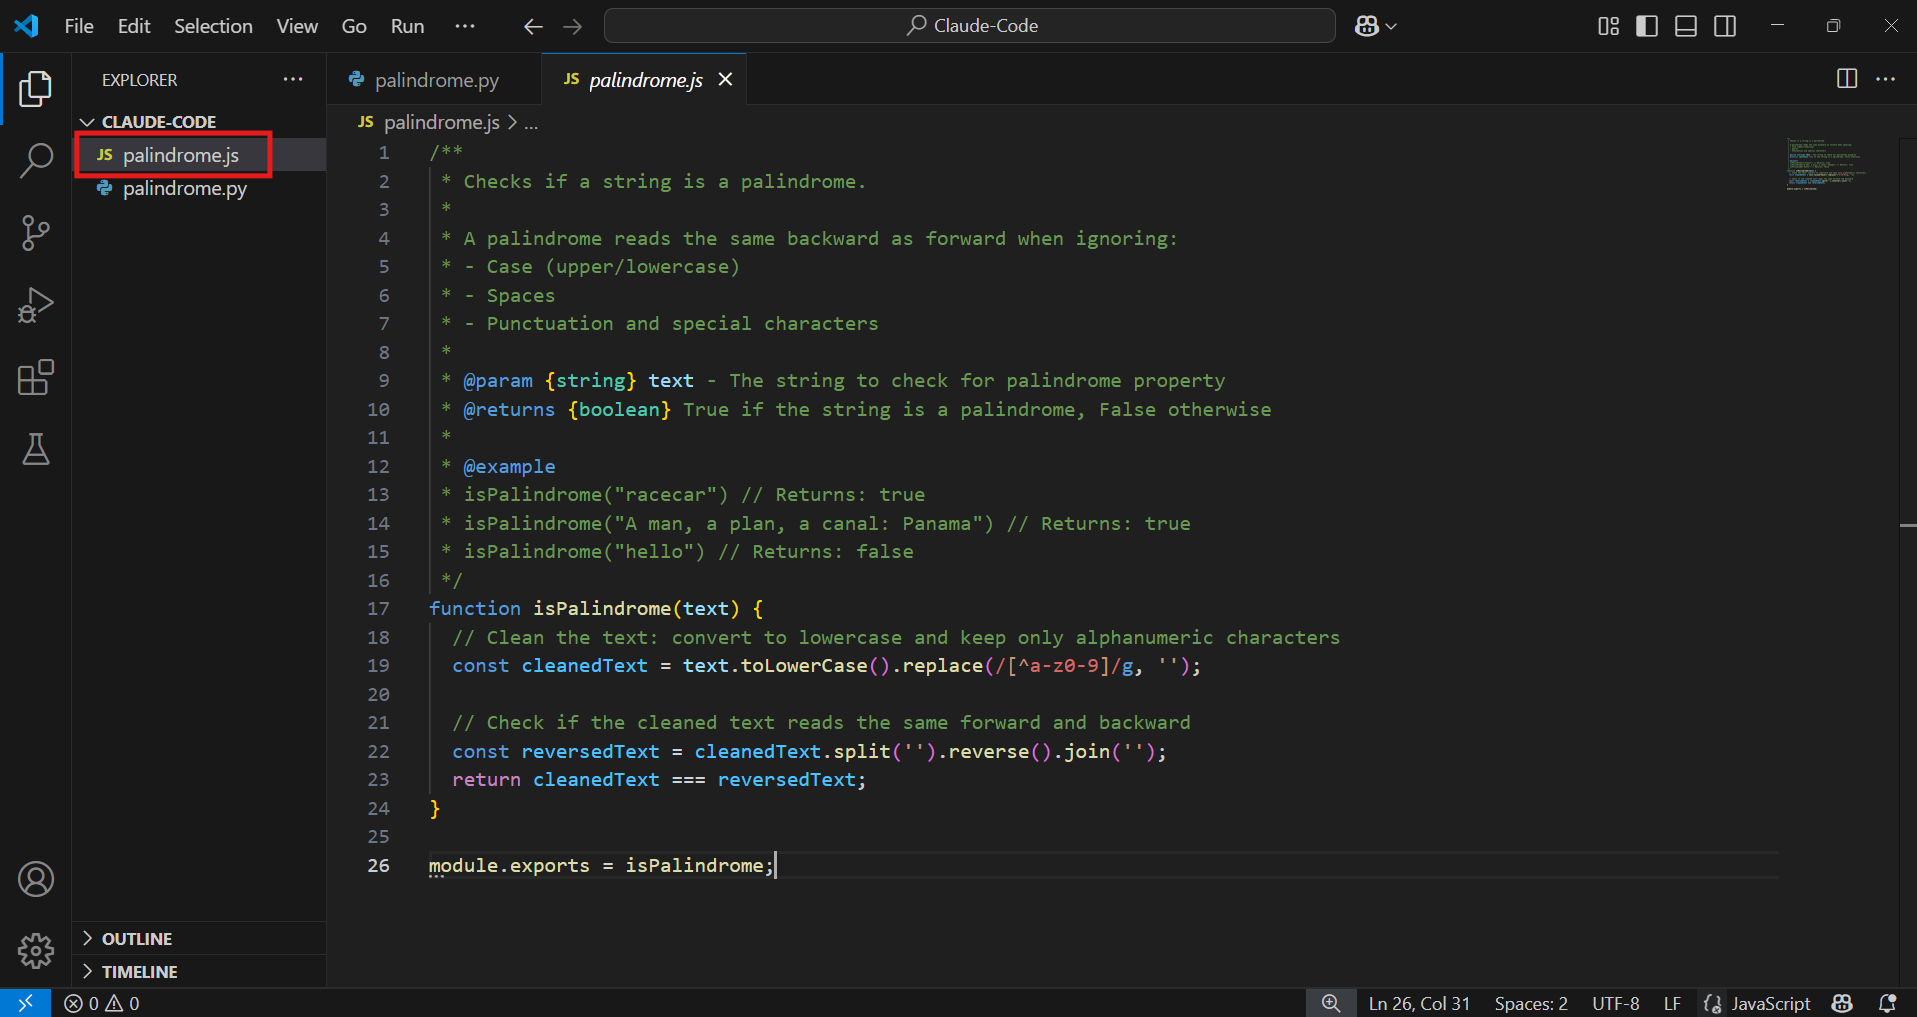1917x1017 pixels.
Task: Select language mode JavaScript
Action: click(1771, 1003)
